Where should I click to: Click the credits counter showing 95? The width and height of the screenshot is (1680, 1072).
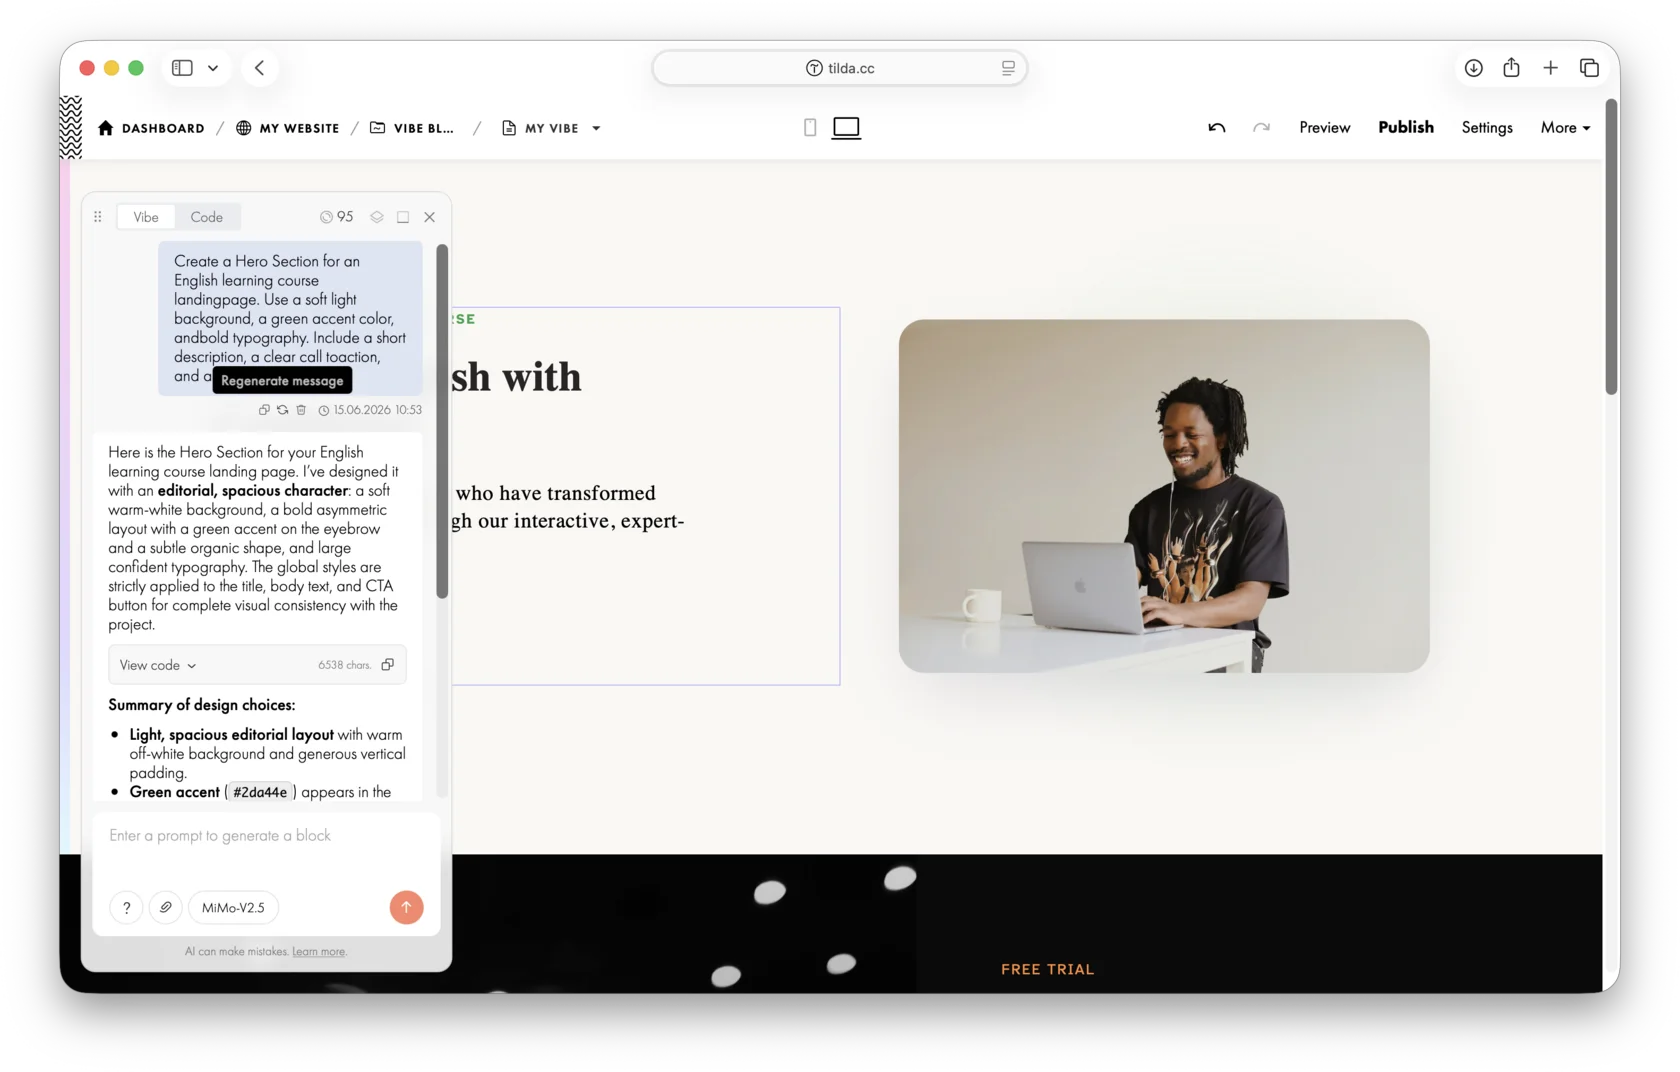(337, 217)
